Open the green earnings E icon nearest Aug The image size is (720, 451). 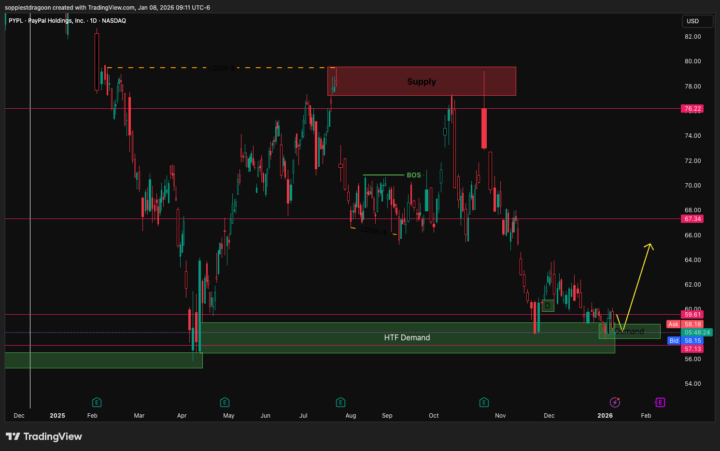click(340, 403)
